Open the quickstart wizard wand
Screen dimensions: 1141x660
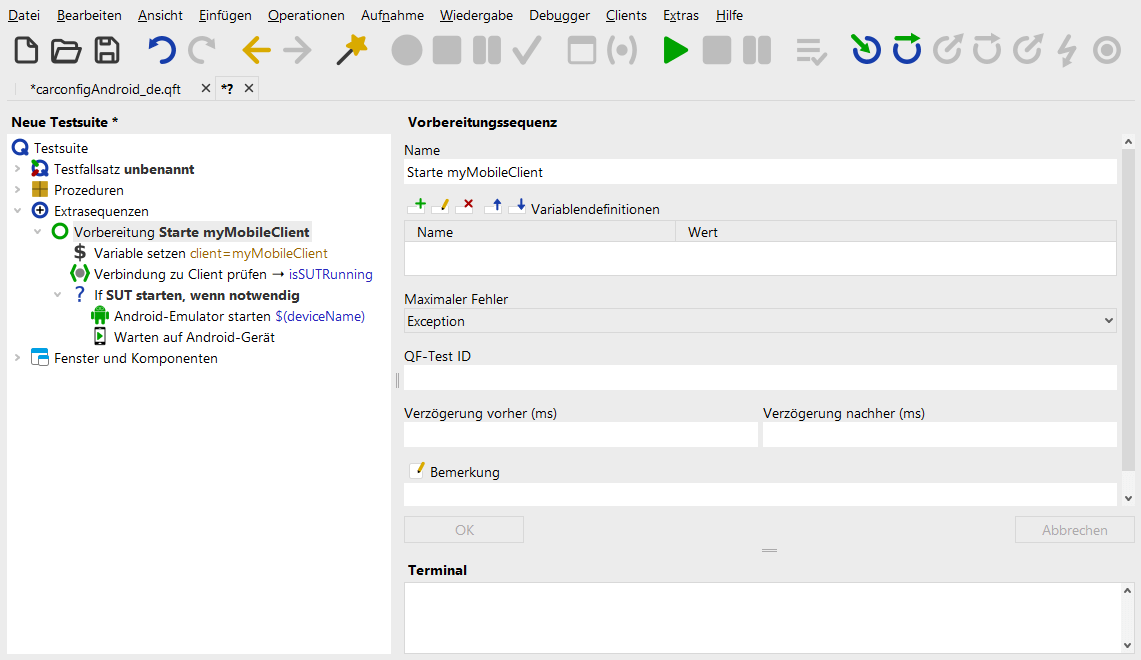tap(351, 51)
